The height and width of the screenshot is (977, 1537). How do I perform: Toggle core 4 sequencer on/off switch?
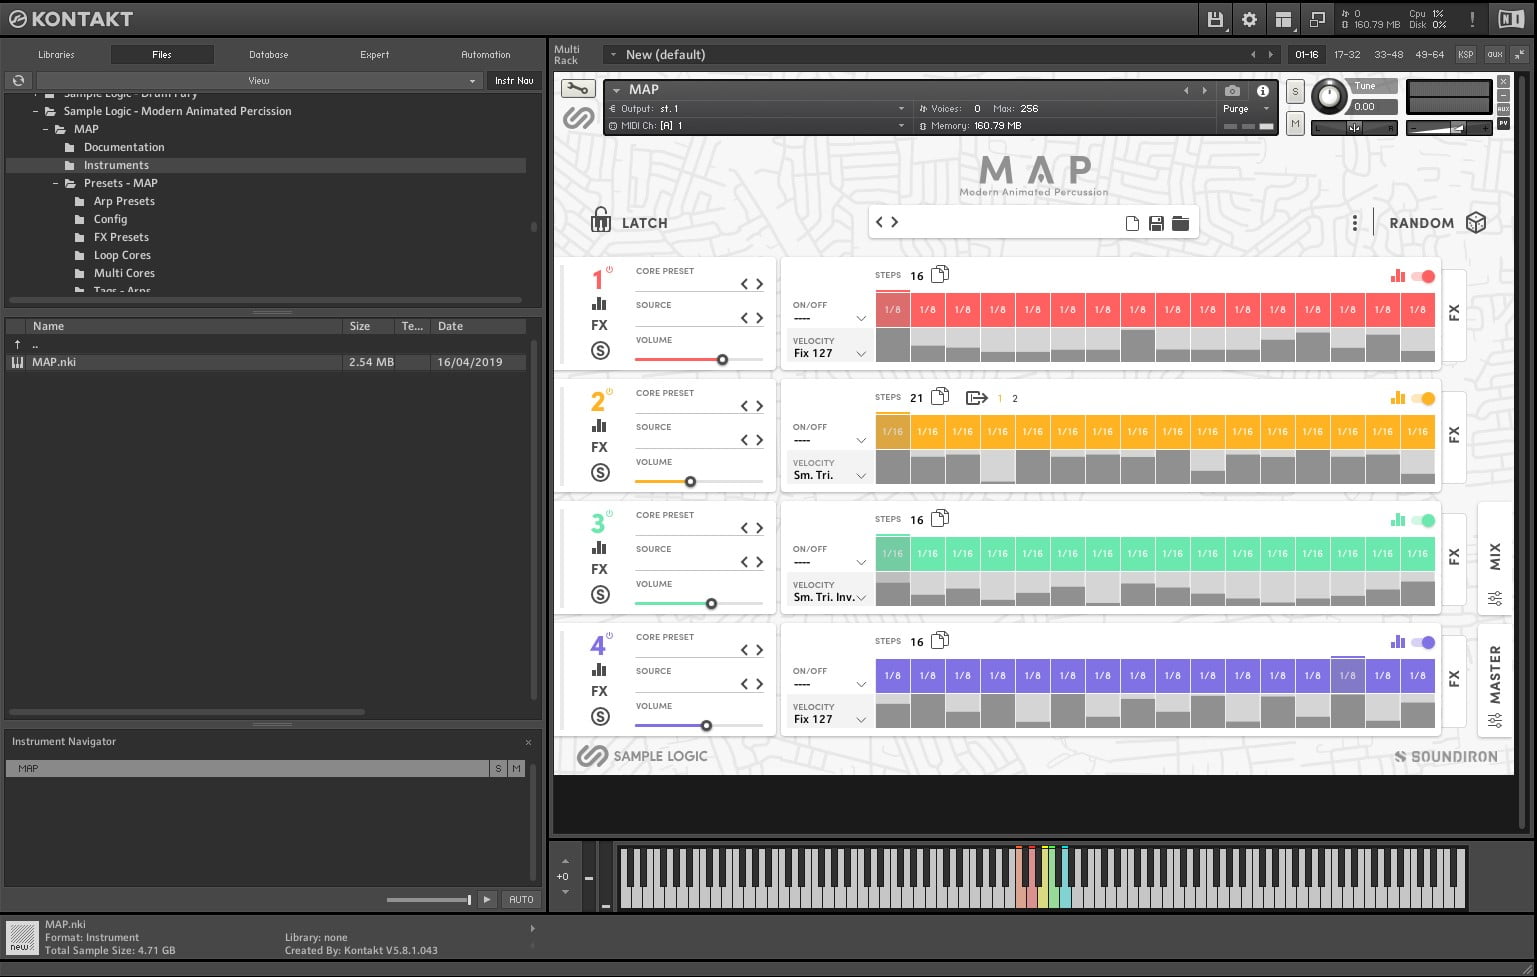tap(1423, 642)
